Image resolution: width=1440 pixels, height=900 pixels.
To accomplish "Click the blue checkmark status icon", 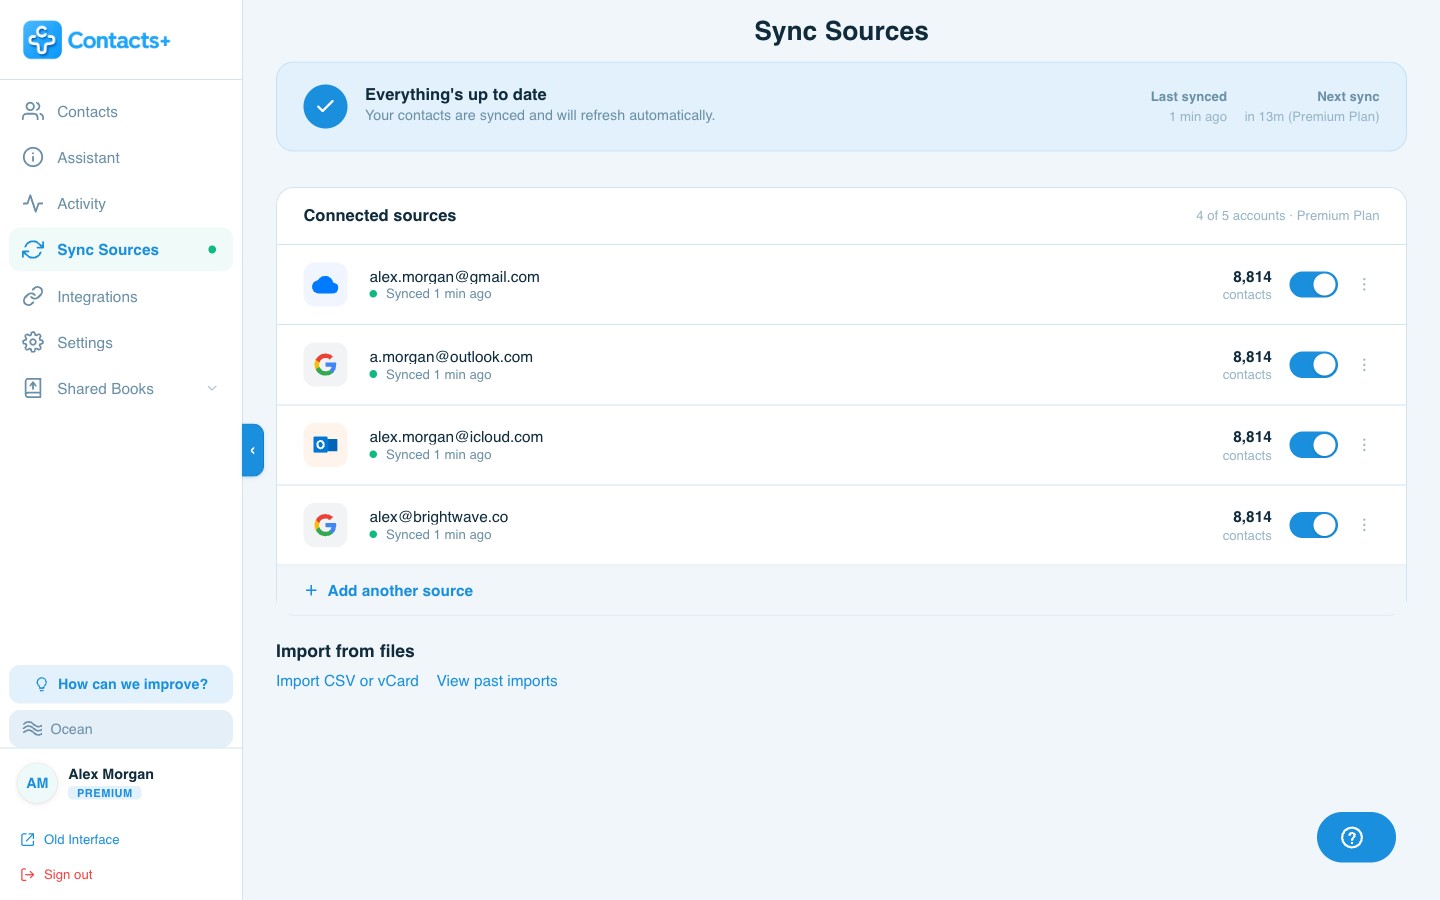I will tap(325, 106).
